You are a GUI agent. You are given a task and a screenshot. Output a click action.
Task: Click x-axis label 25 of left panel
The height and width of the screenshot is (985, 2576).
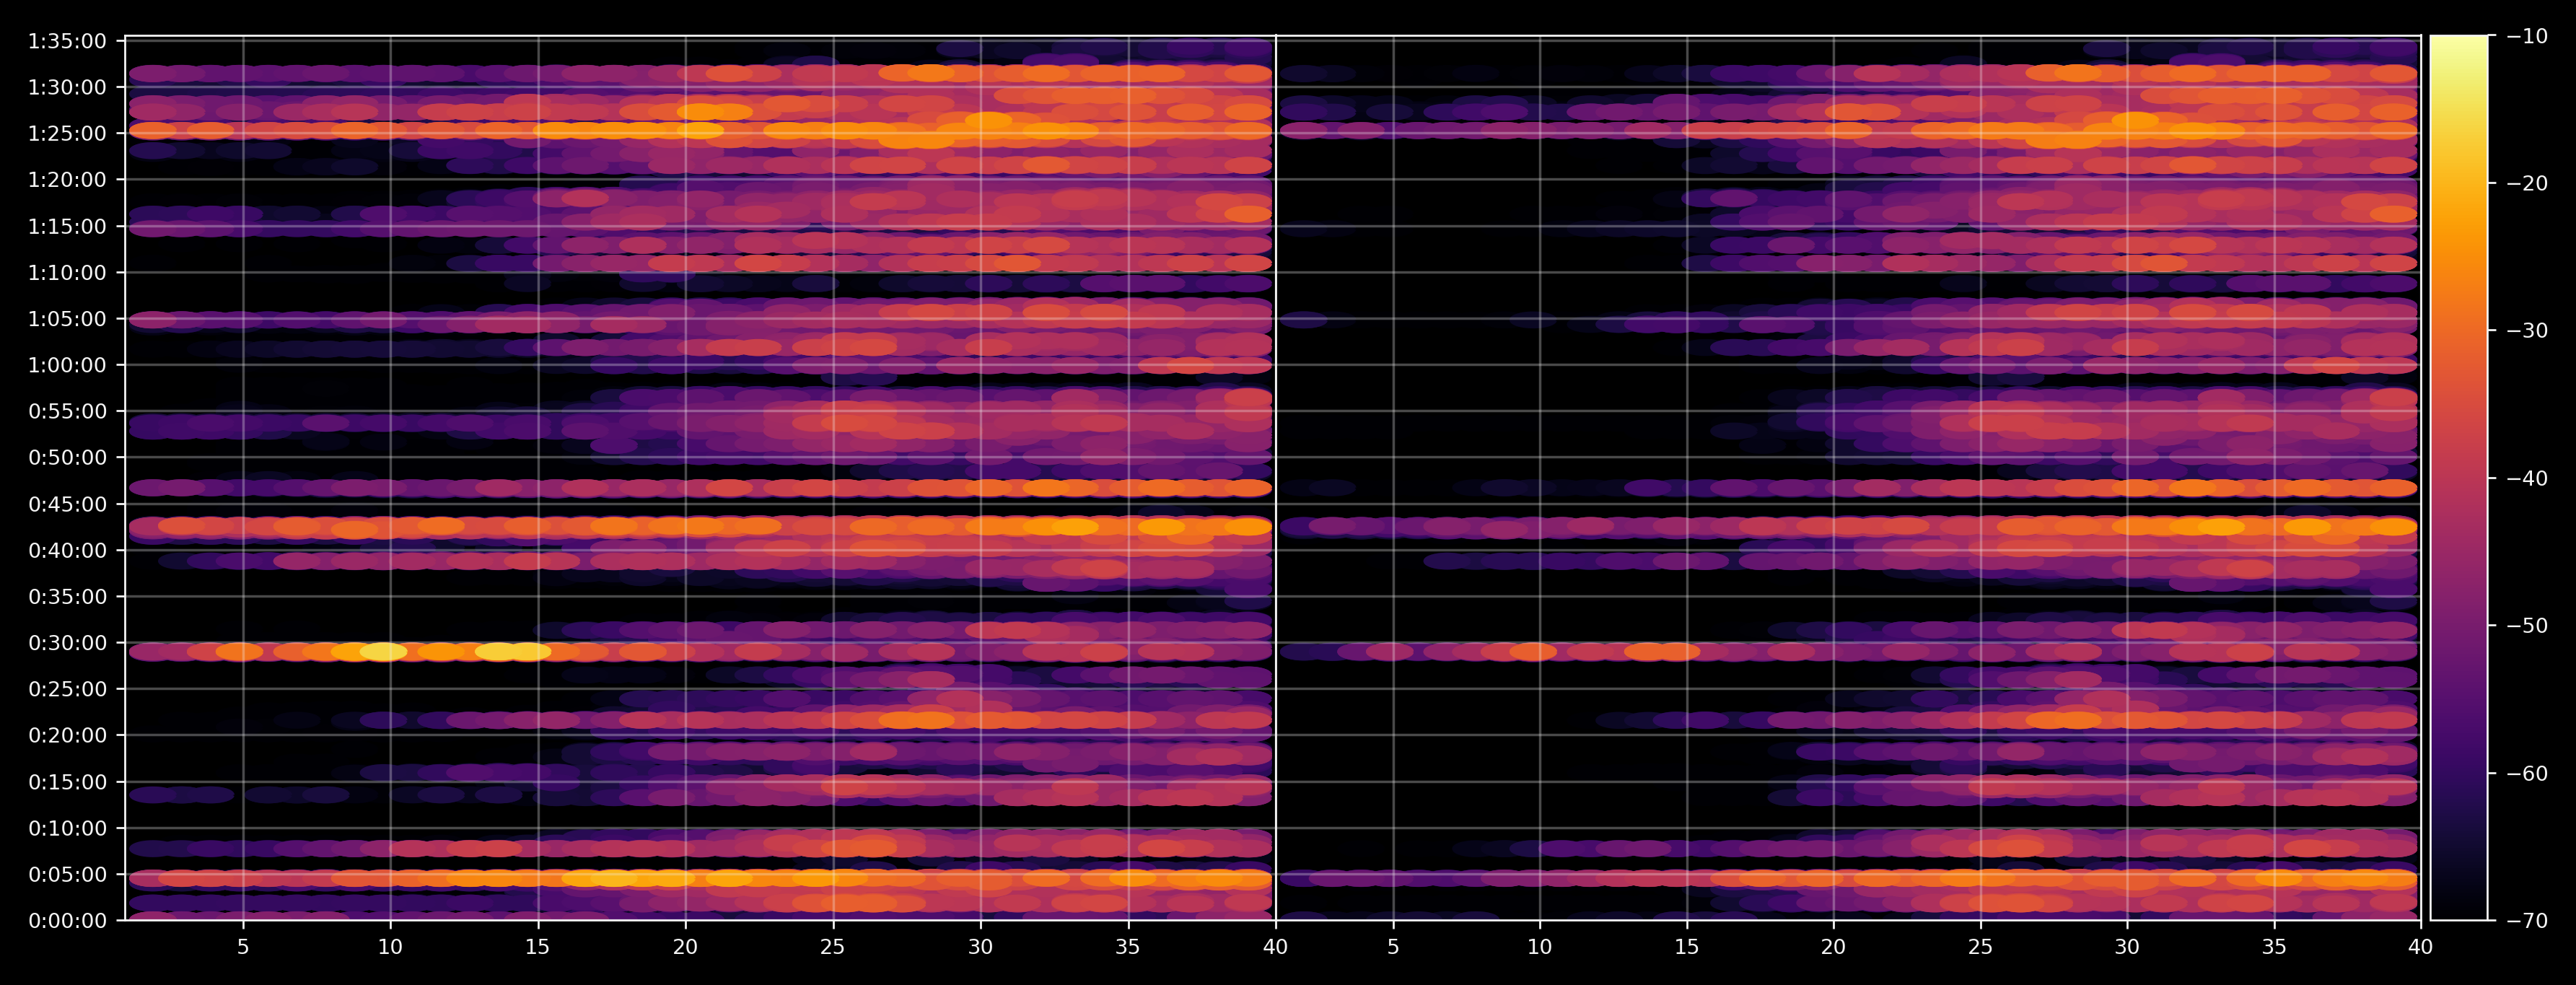(x=833, y=946)
